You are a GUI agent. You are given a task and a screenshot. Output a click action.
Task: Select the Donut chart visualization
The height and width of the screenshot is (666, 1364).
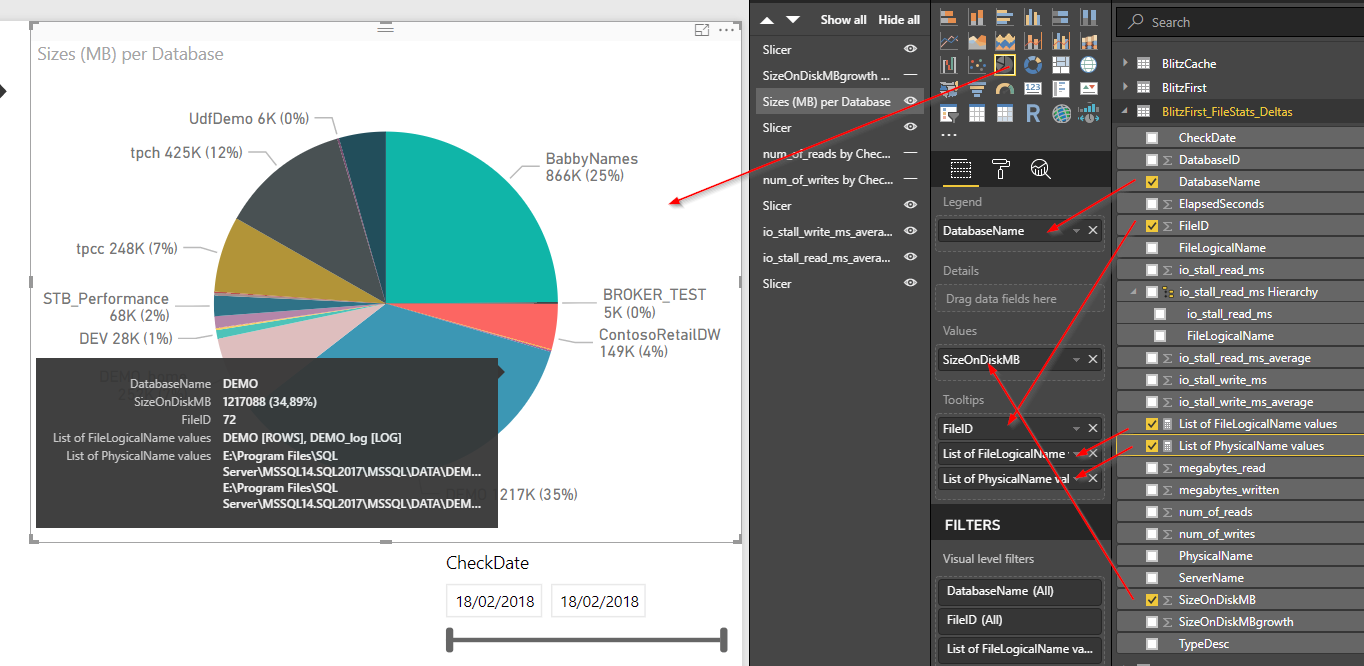[1033, 65]
